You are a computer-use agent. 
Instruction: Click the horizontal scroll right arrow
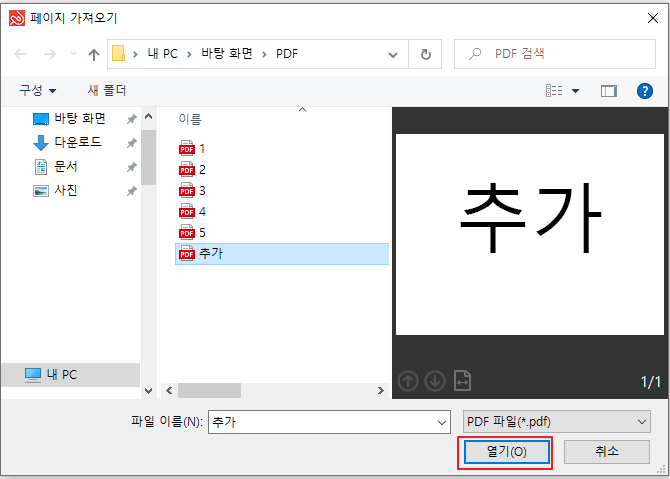point(381,391)
